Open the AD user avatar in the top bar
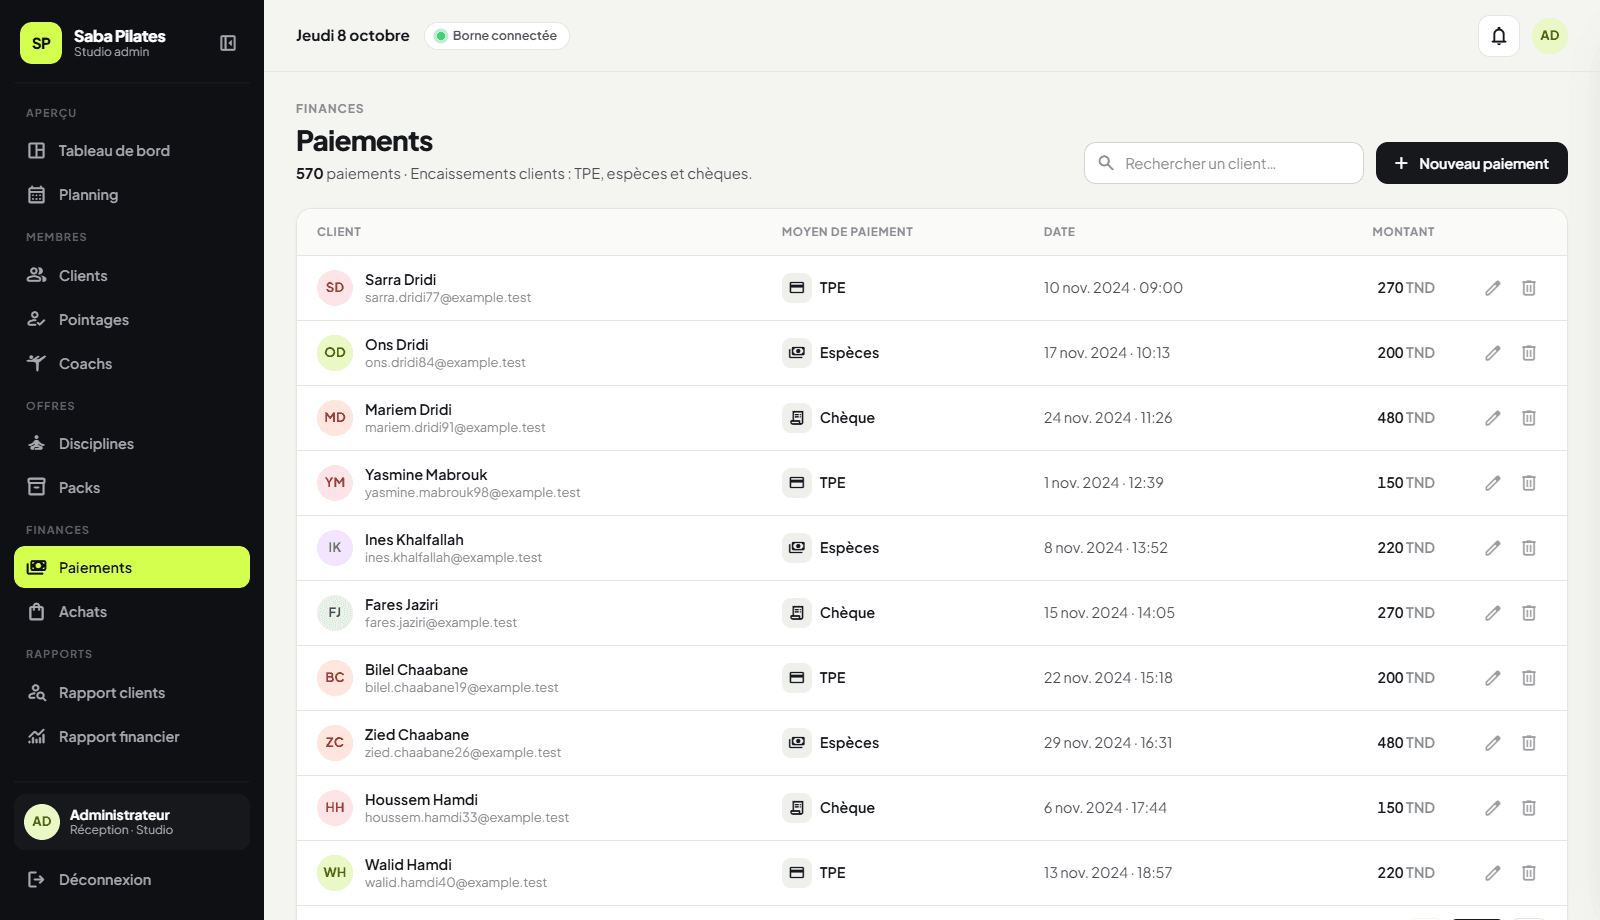1600x920 pixels. (1550, 36)
